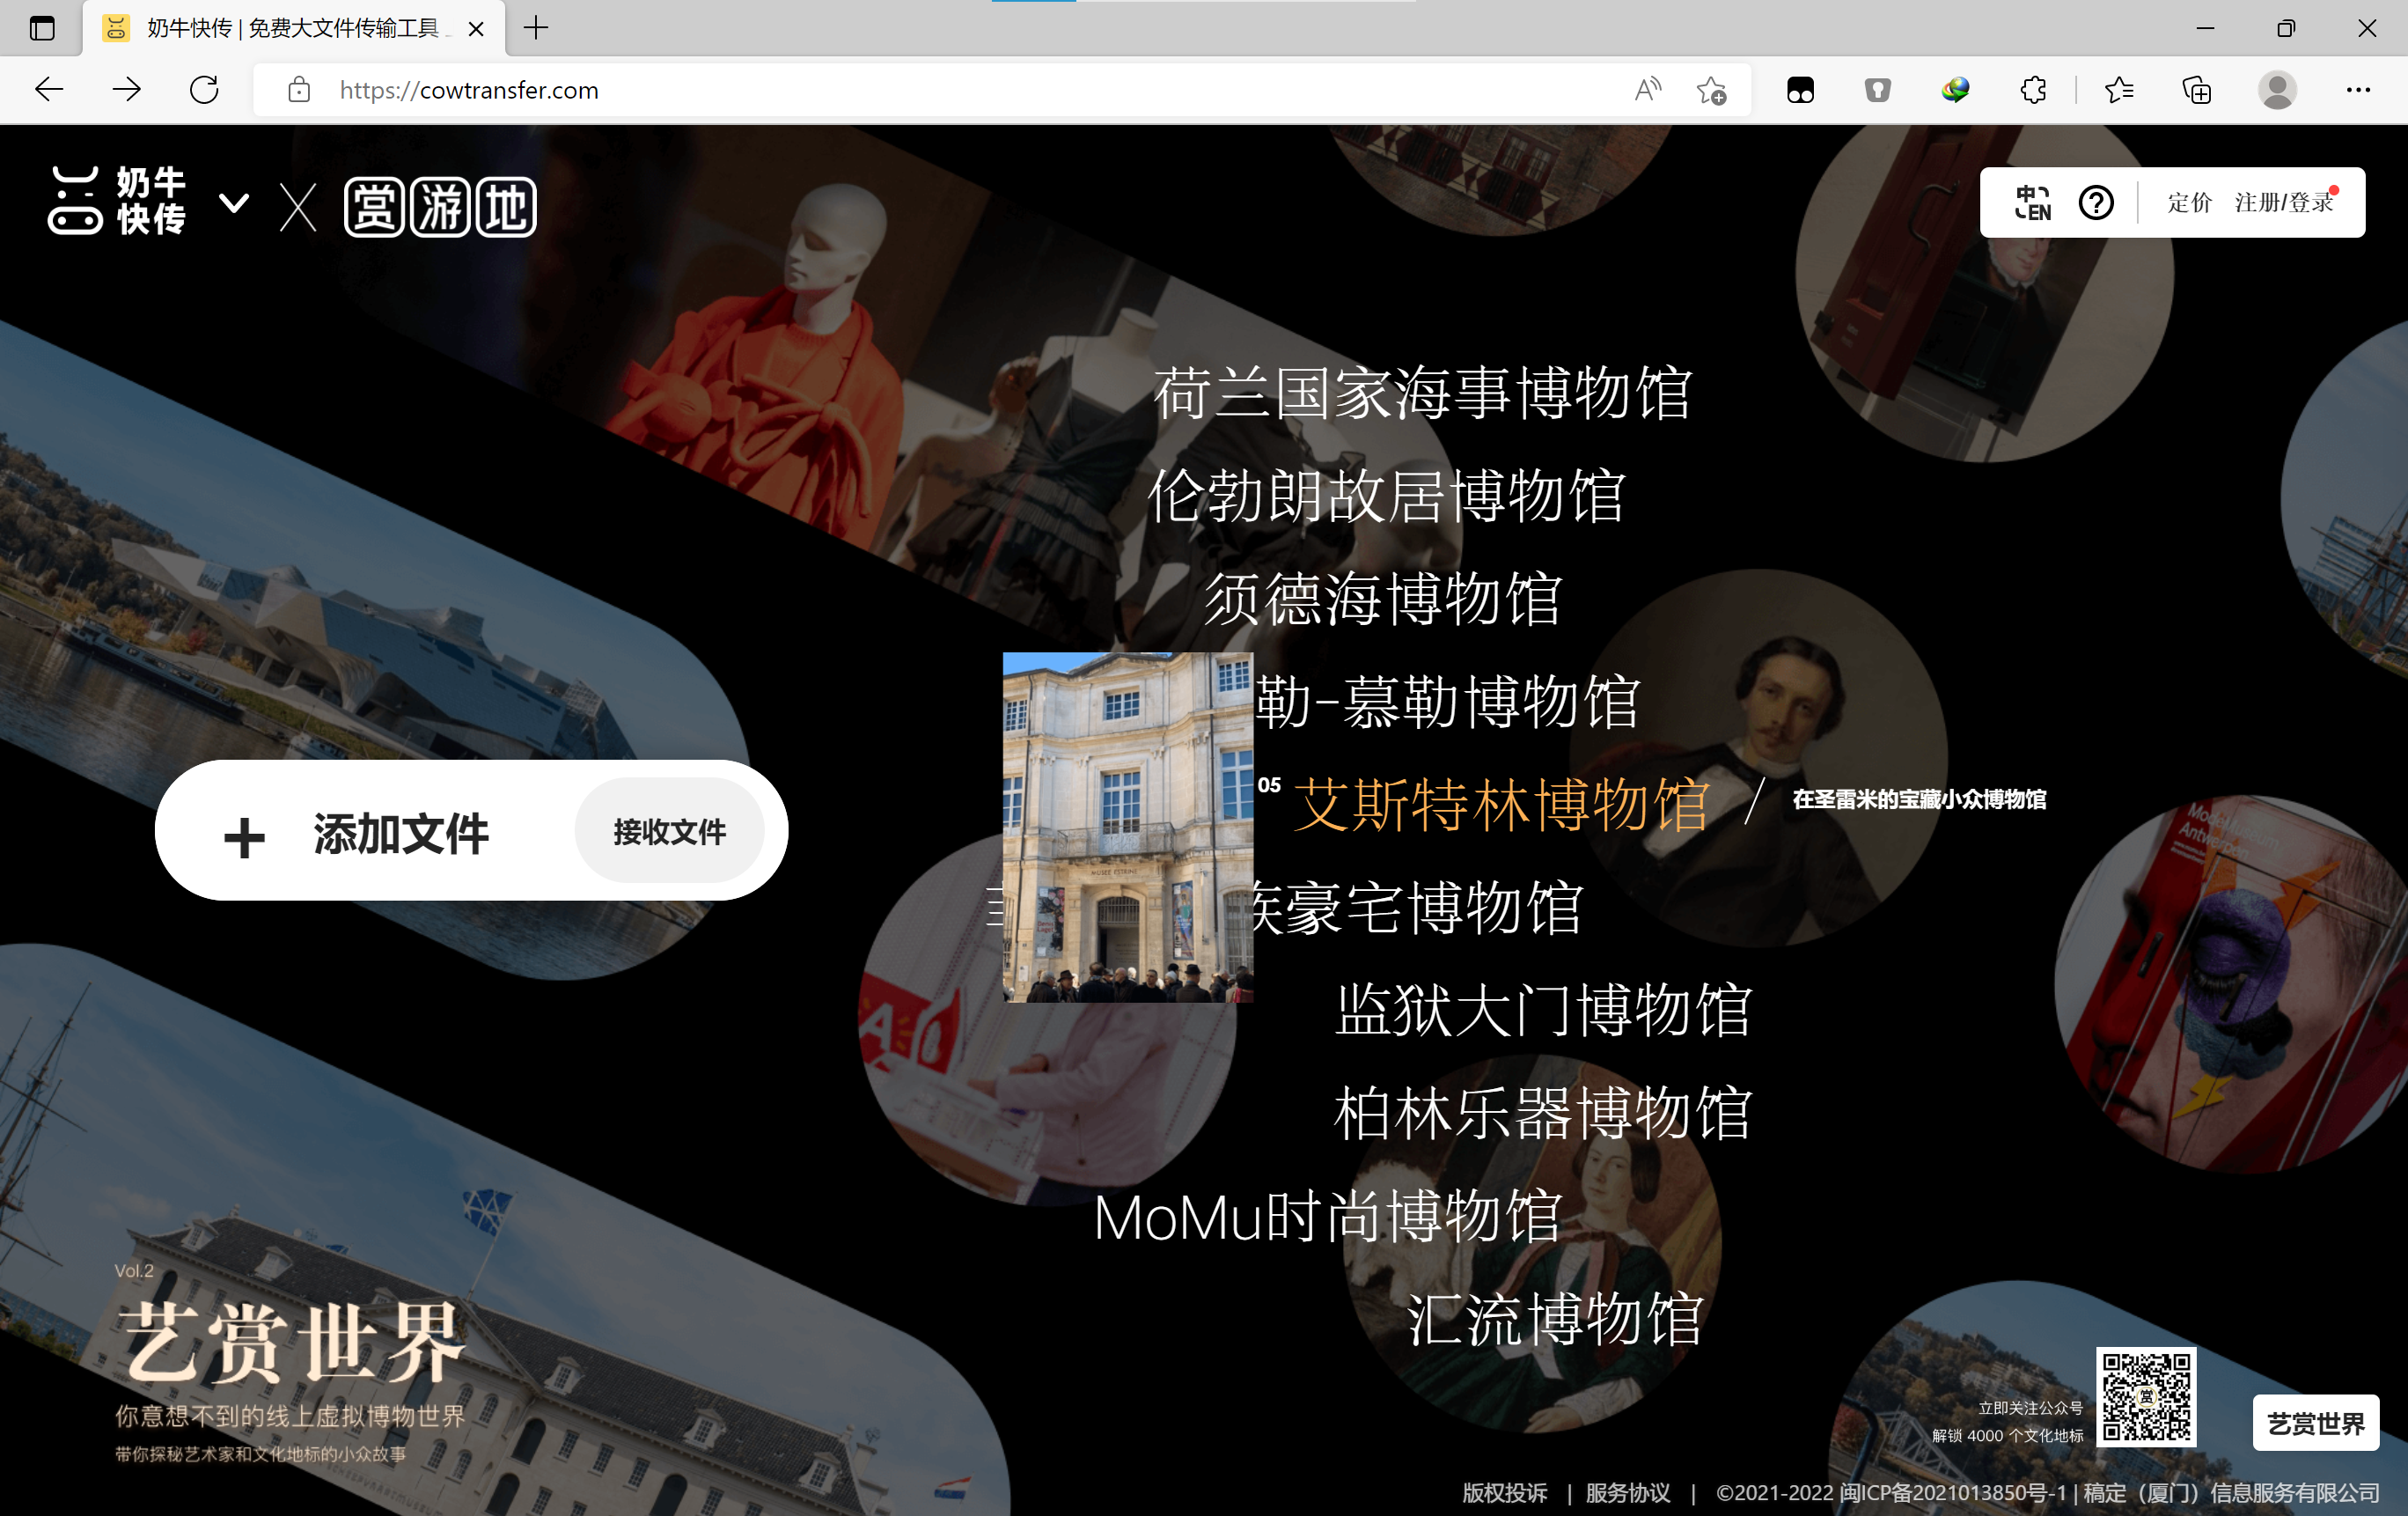Select 柏林乐器博物馆 entry
The image size is (2408, 1516).
[x=1543, y=1113]
